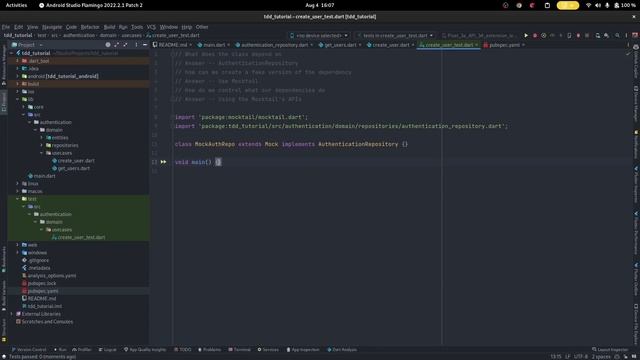Open the device selector dropdown

pyautogui.click(x=319, y=36)
